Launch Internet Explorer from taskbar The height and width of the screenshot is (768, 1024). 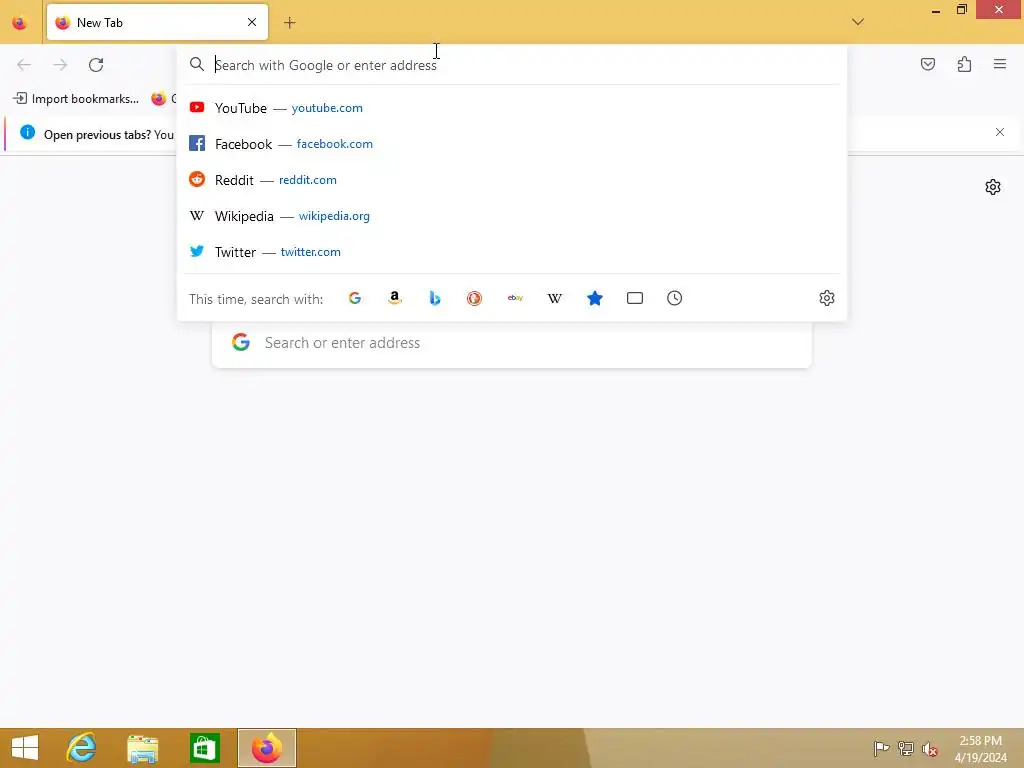pos(82,748)
